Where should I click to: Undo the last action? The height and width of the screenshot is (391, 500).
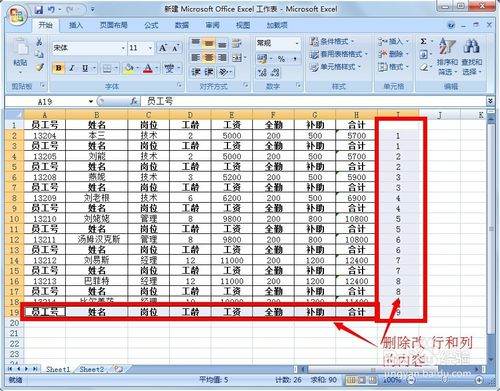(x=52, y=10)
